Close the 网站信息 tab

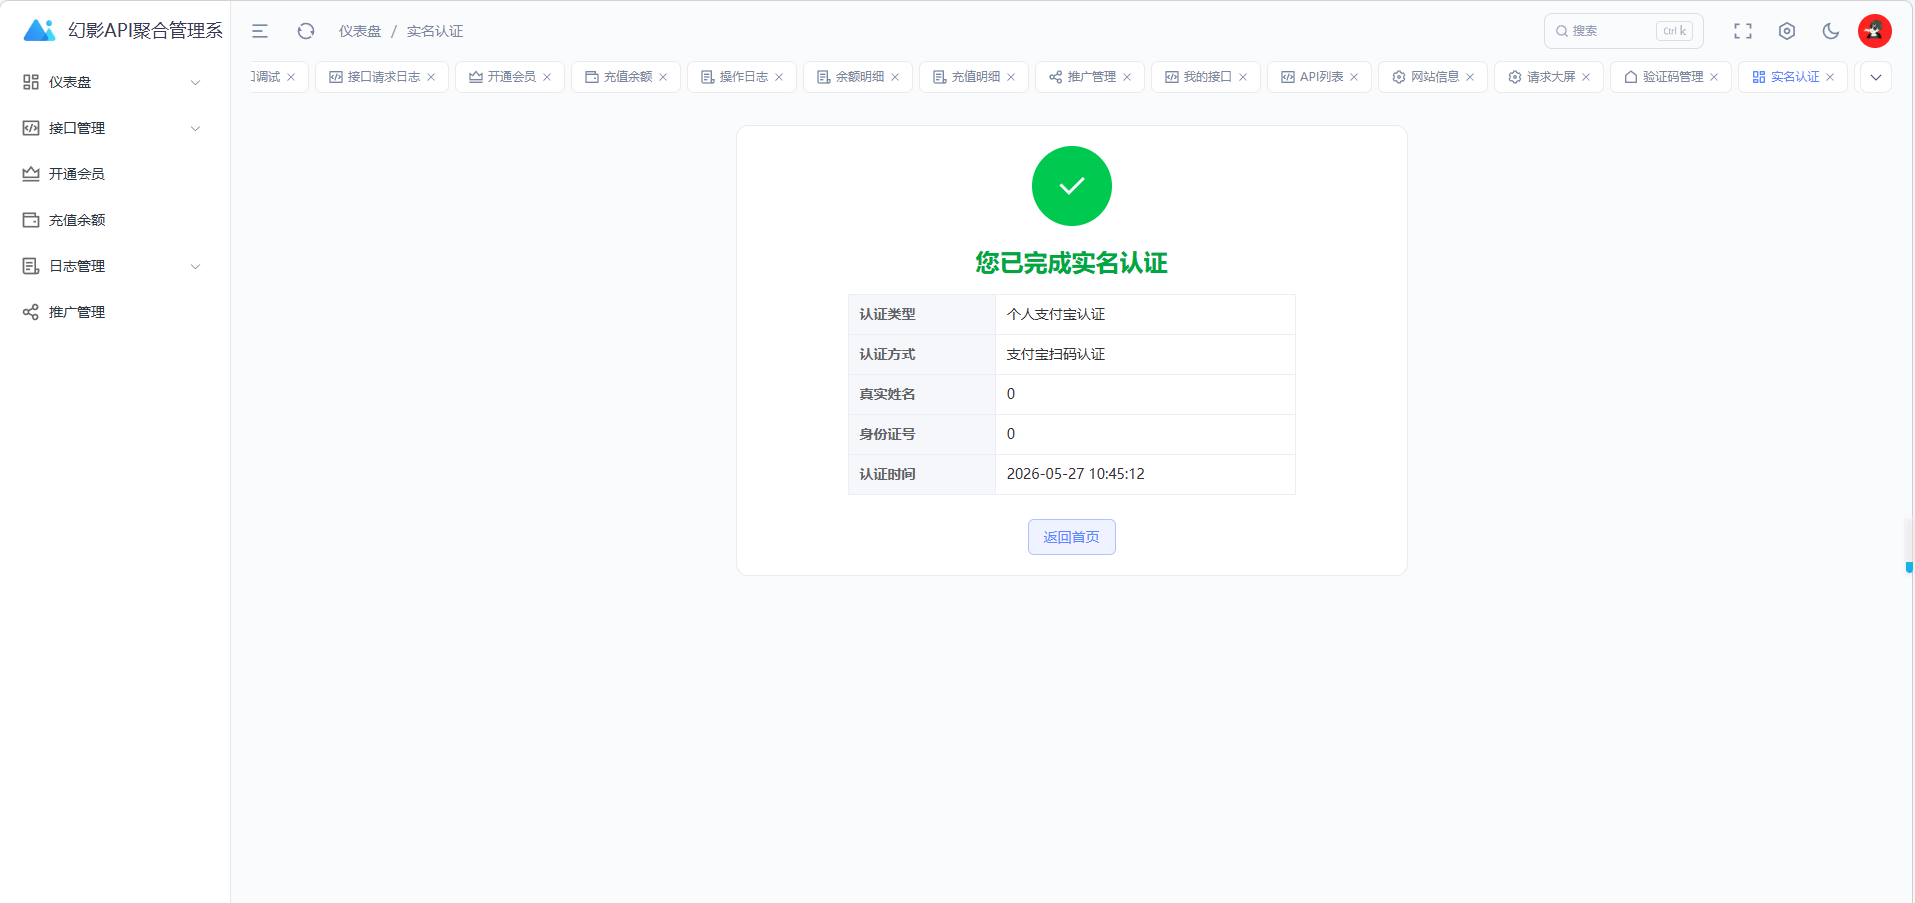pos(1470,77)
